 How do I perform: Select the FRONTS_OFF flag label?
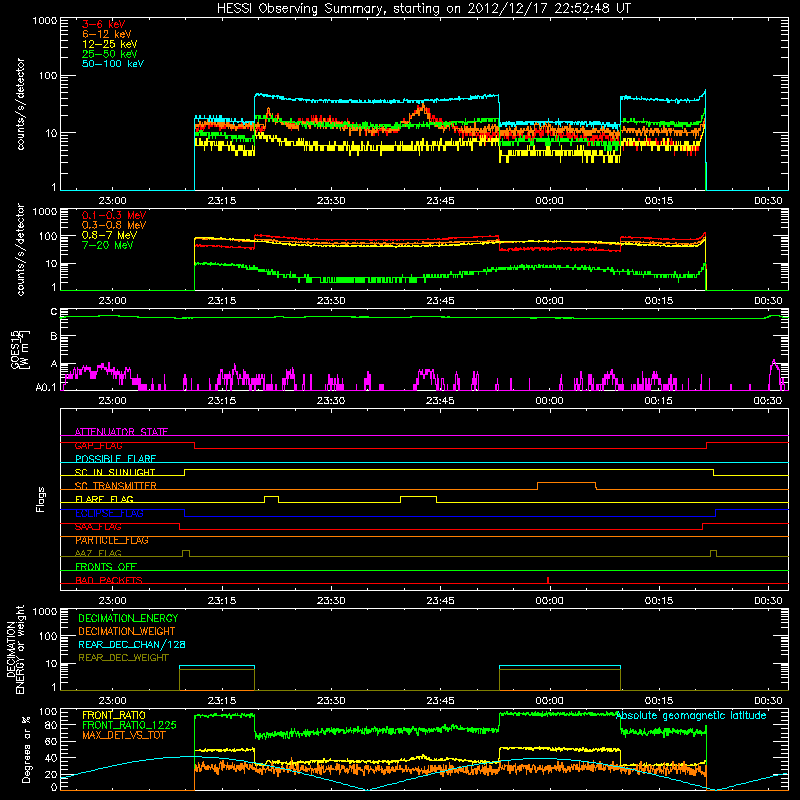pos(106,567)
